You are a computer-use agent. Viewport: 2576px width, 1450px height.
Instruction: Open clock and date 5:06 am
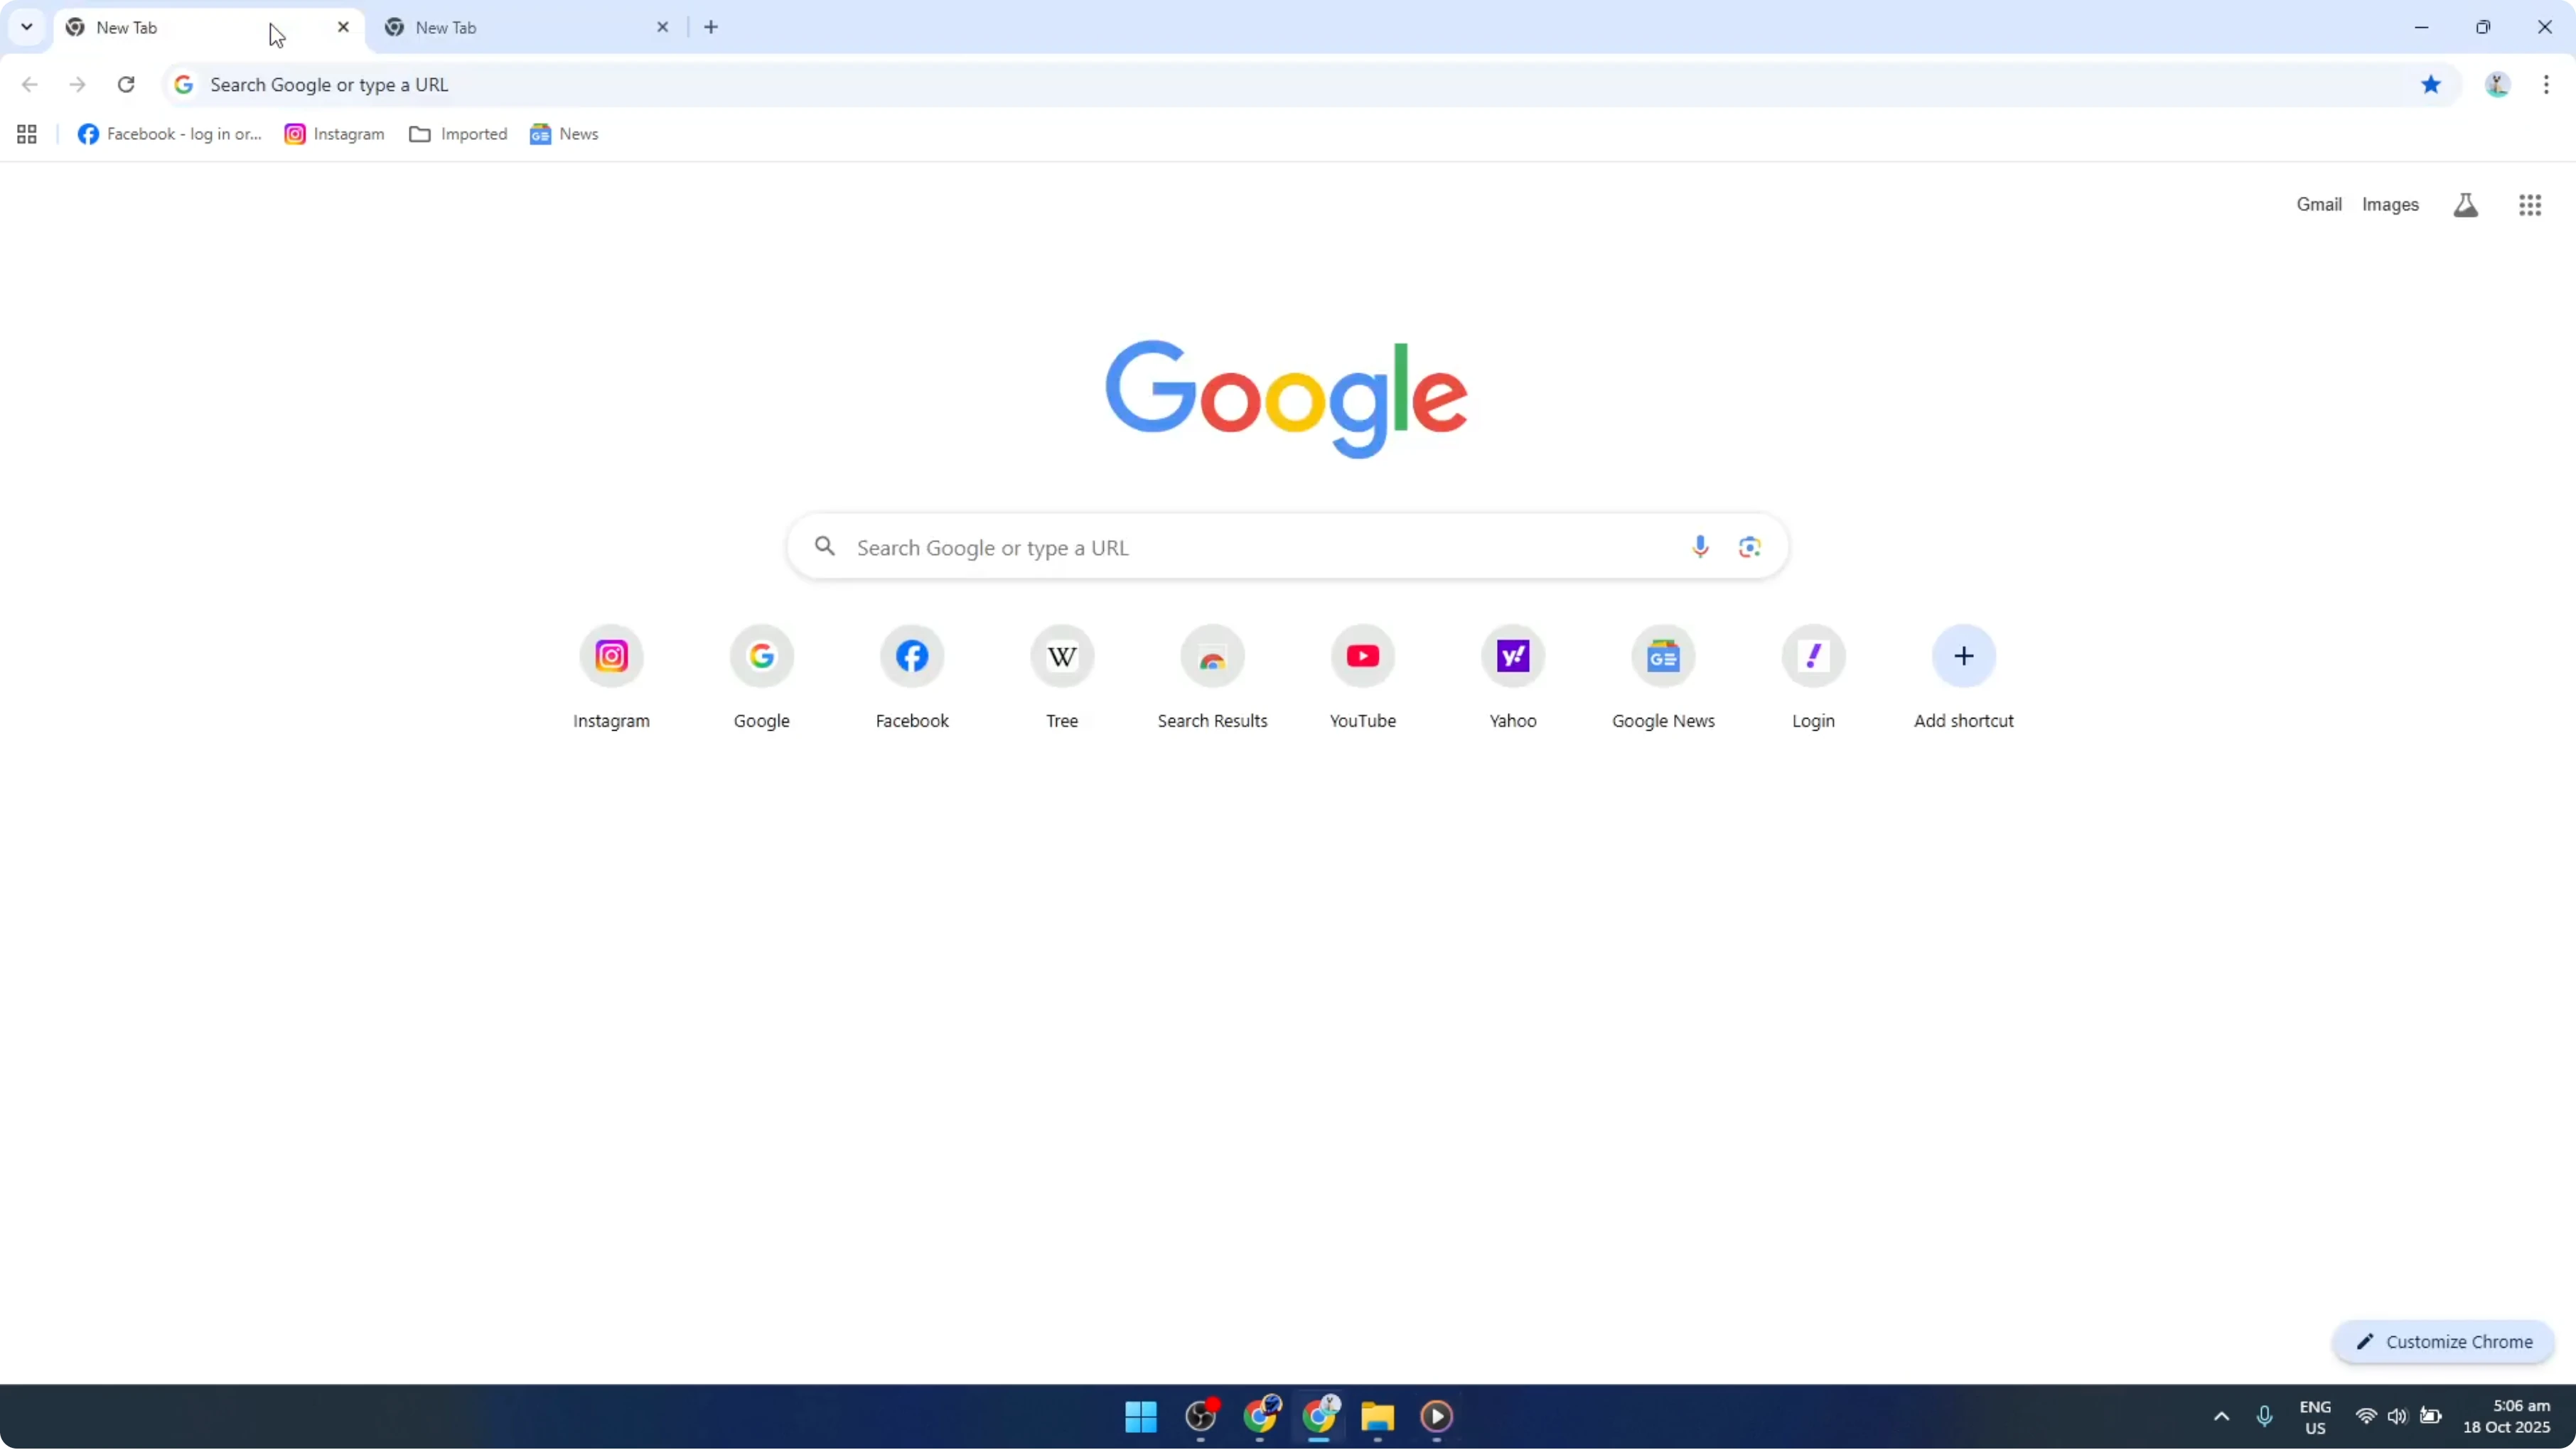pos(2506,1417)
